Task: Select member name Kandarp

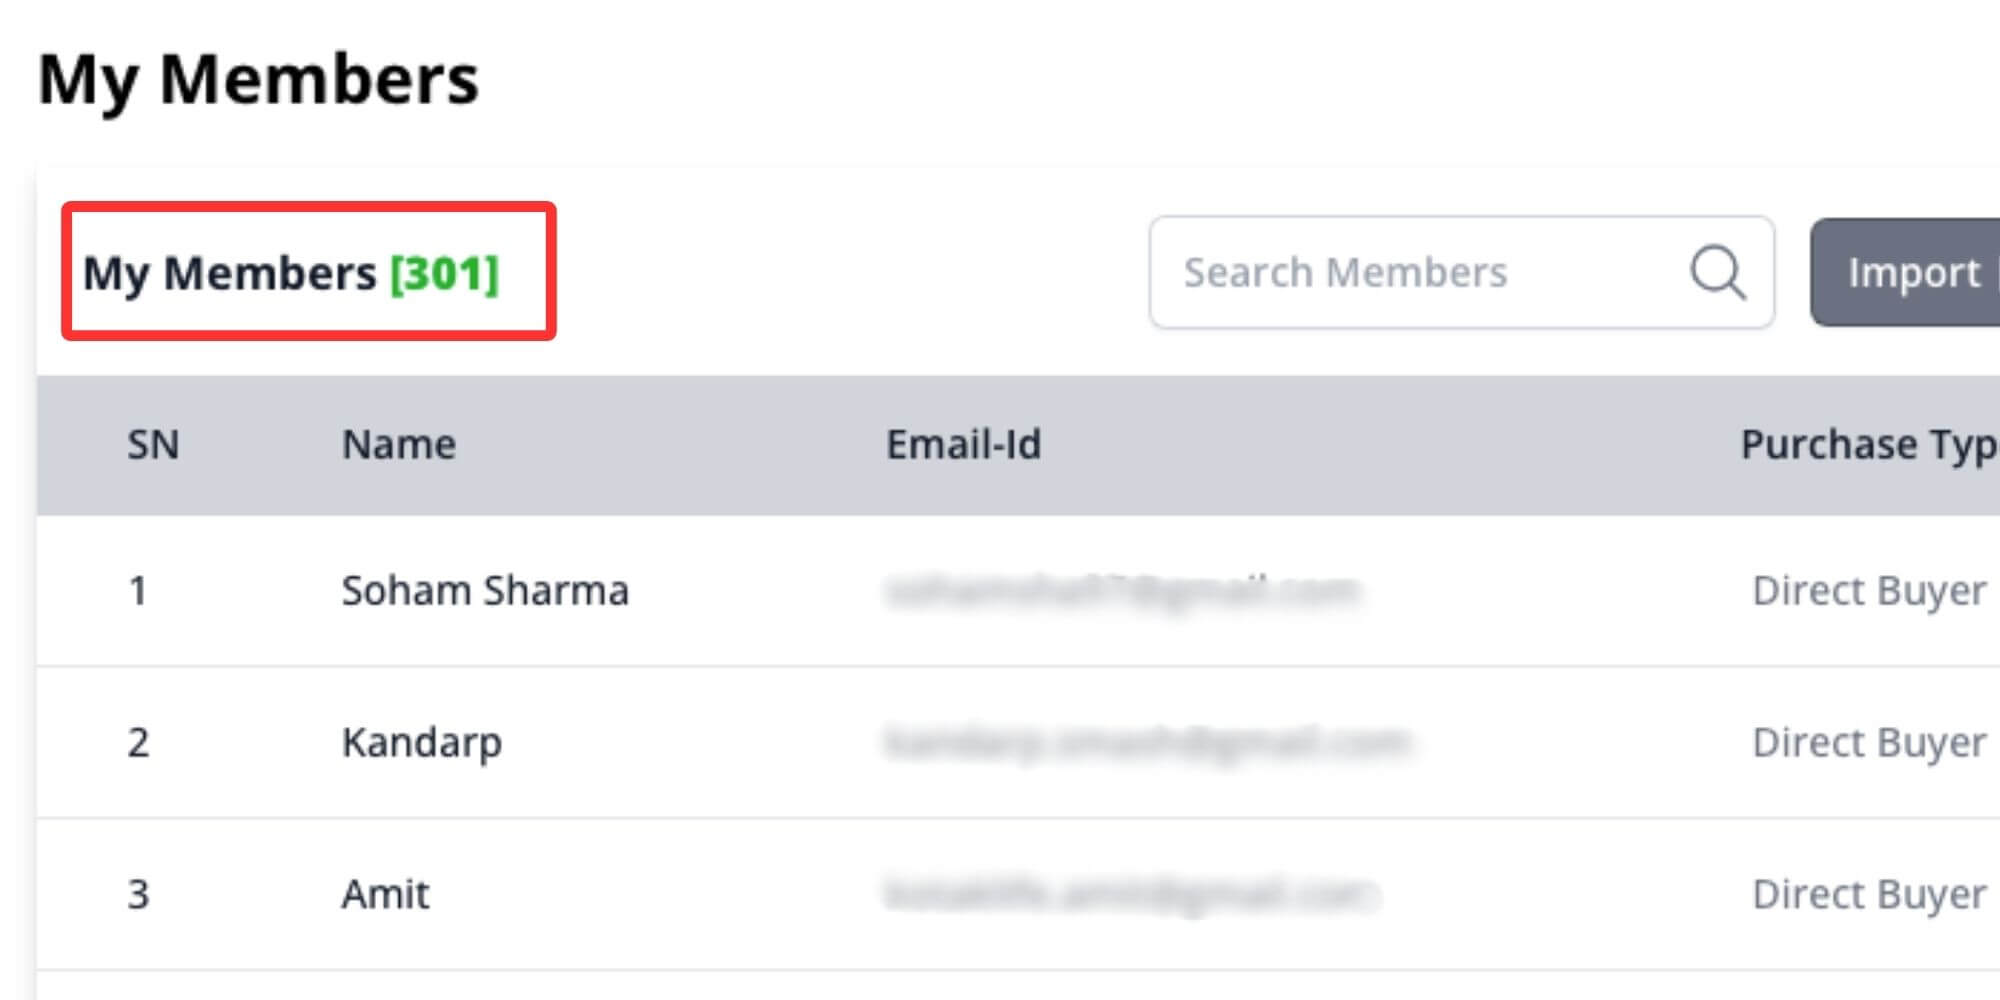Action: pos(421,743)
